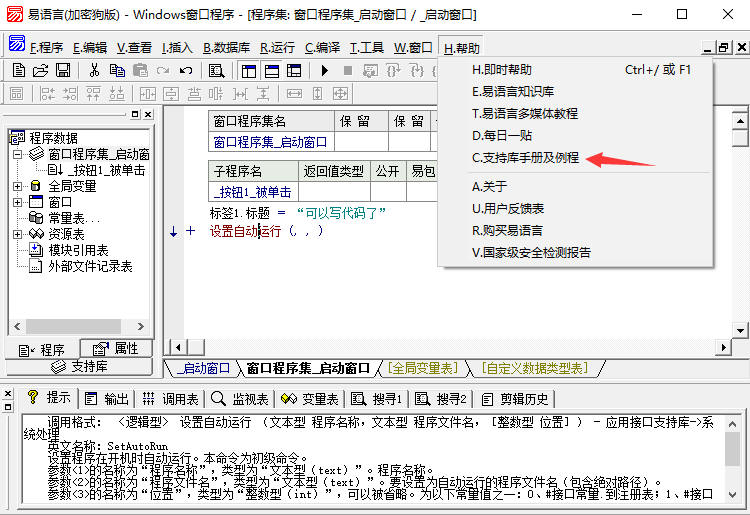Click the Align bottom edges icon

(x=117, y=94)
